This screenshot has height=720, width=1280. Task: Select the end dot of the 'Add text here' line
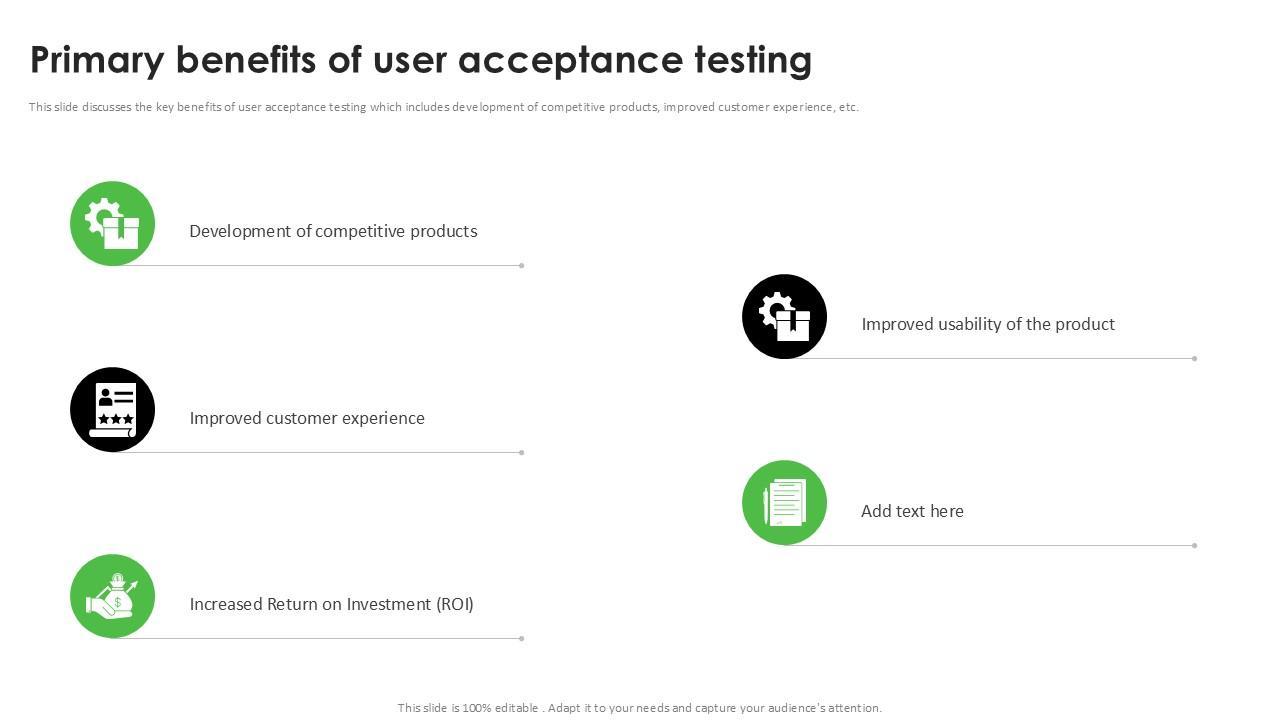(1194, 546)
